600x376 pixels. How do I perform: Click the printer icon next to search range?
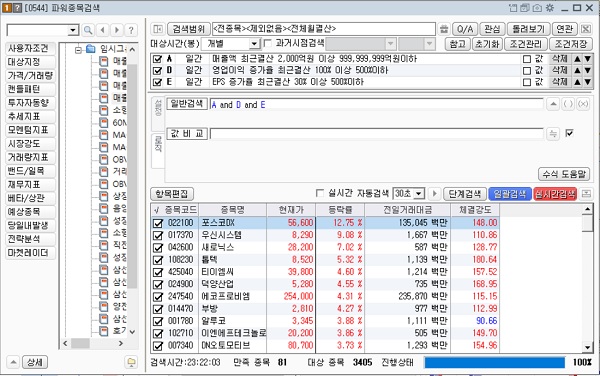pyautogui.click(x=443, y=29)
